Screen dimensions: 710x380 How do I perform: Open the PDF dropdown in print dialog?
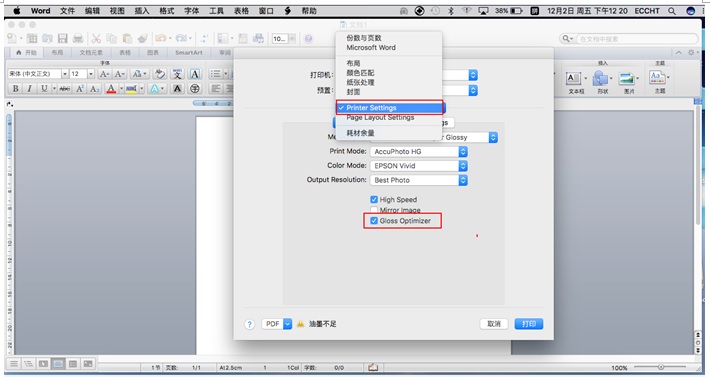coord(277,324)
